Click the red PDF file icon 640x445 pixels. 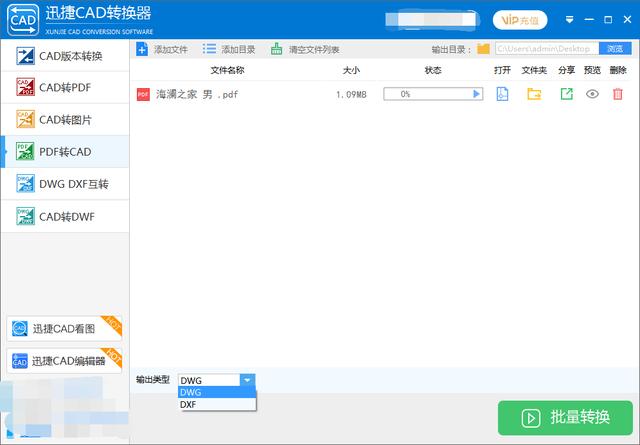[x=143, y=94]
